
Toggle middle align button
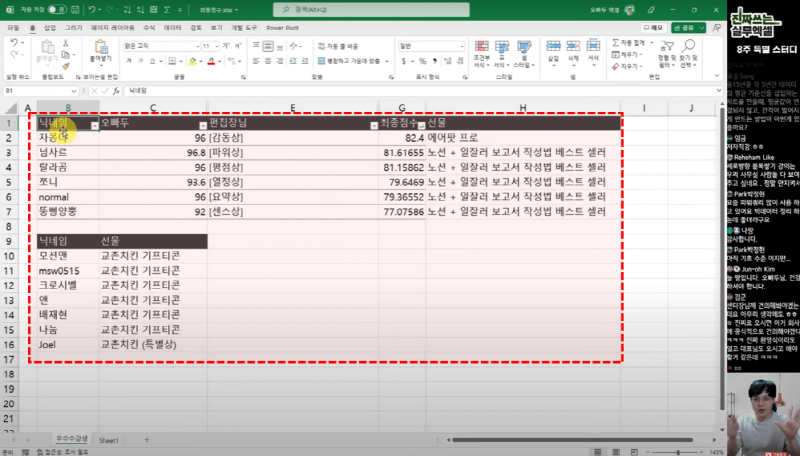[268, 46]
